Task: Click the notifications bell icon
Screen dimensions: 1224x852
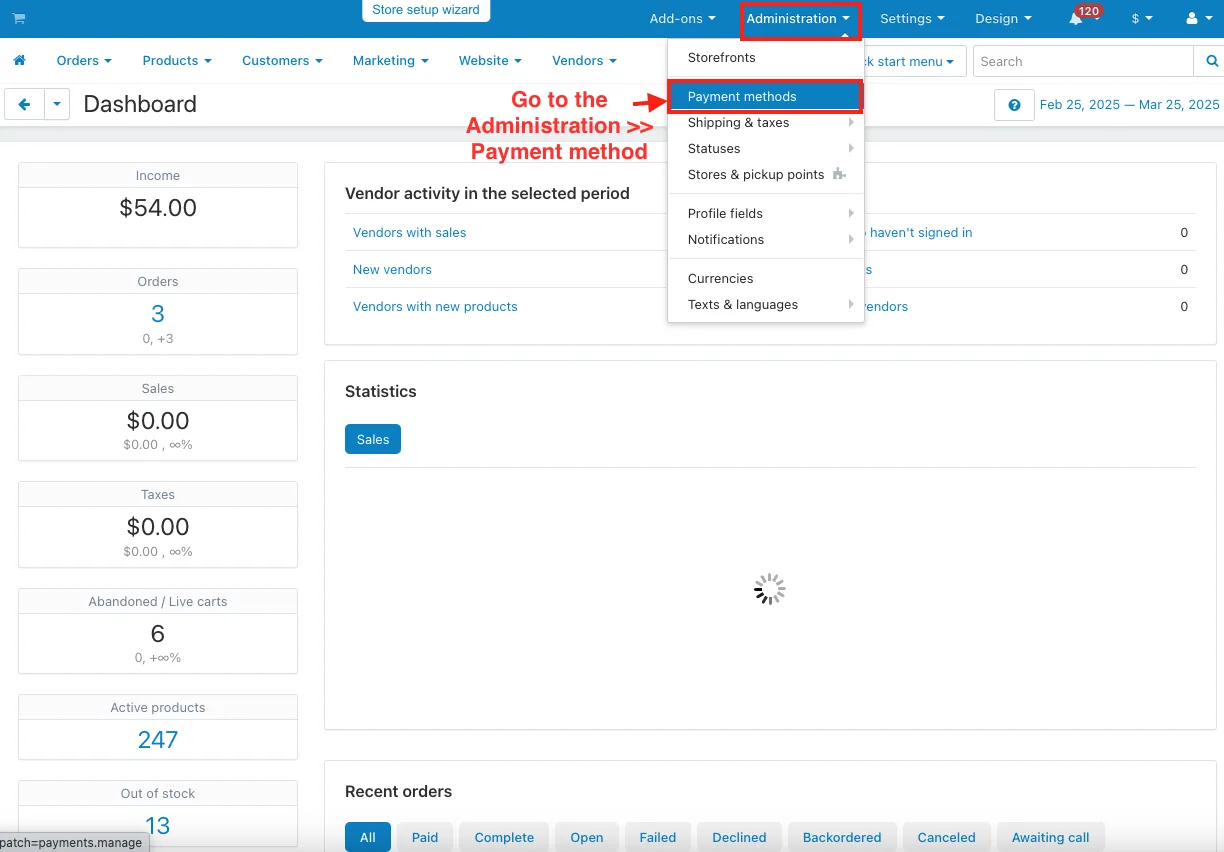Action: [1076, 19]
